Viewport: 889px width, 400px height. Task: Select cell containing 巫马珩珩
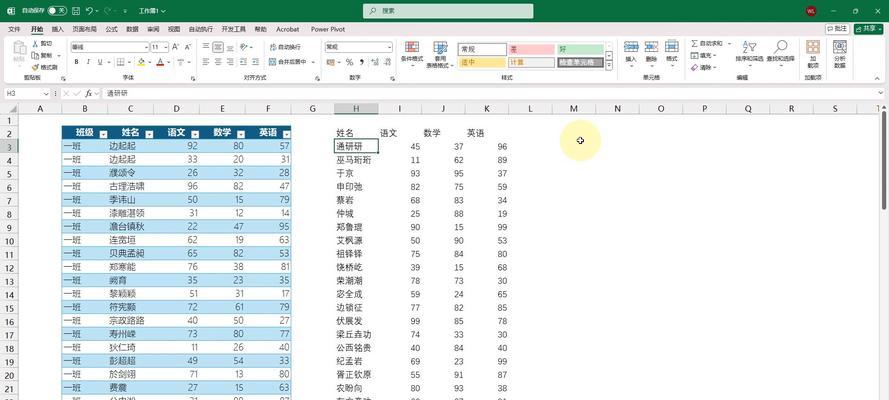[356, 160]
